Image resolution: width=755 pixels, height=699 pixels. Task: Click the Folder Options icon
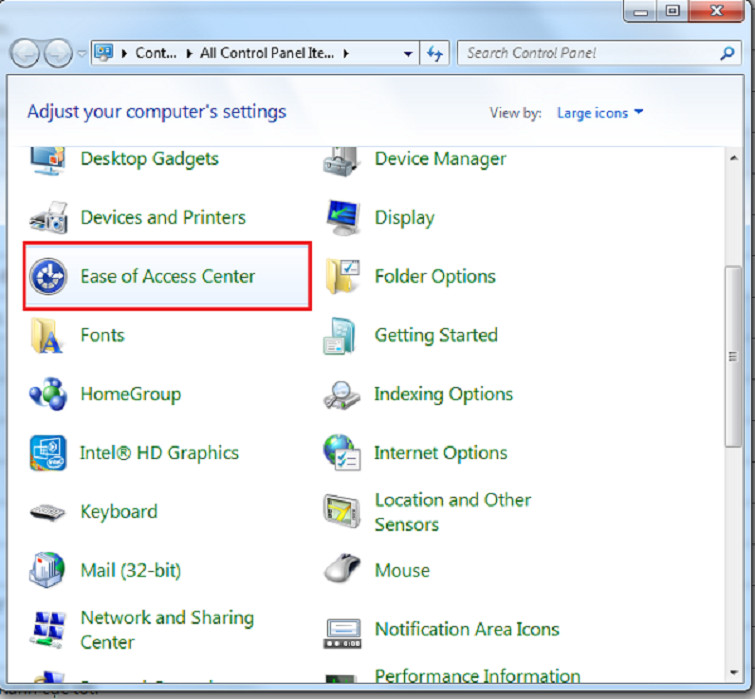(x=342, y=276)
